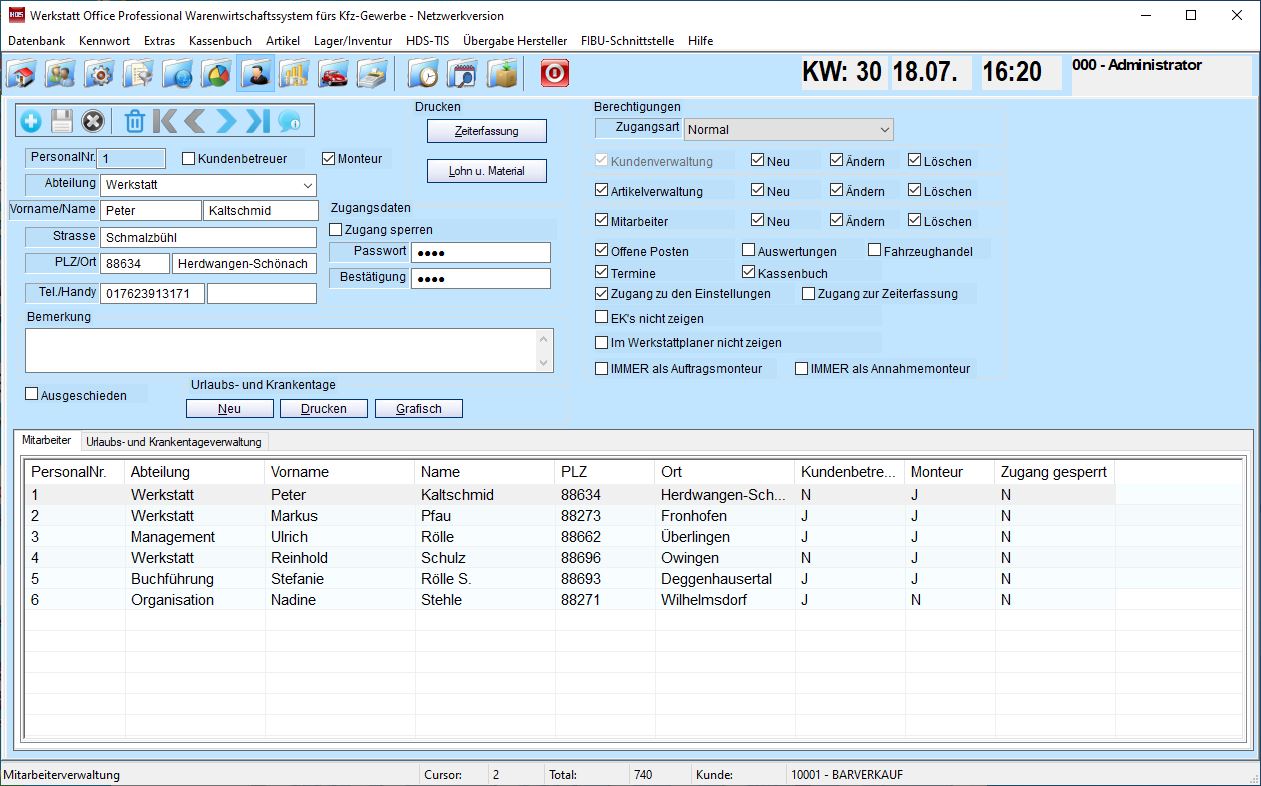Expand the Abteilung dropdown
This screenshot has width=1261, height=786.
pyautogui.click(x=306, y=185)
